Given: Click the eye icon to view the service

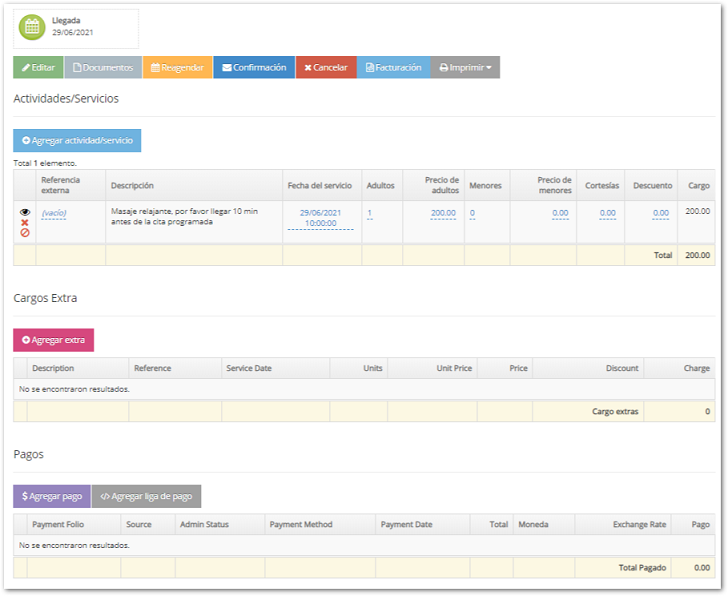Looking at the screenshot, I should 25,212.
